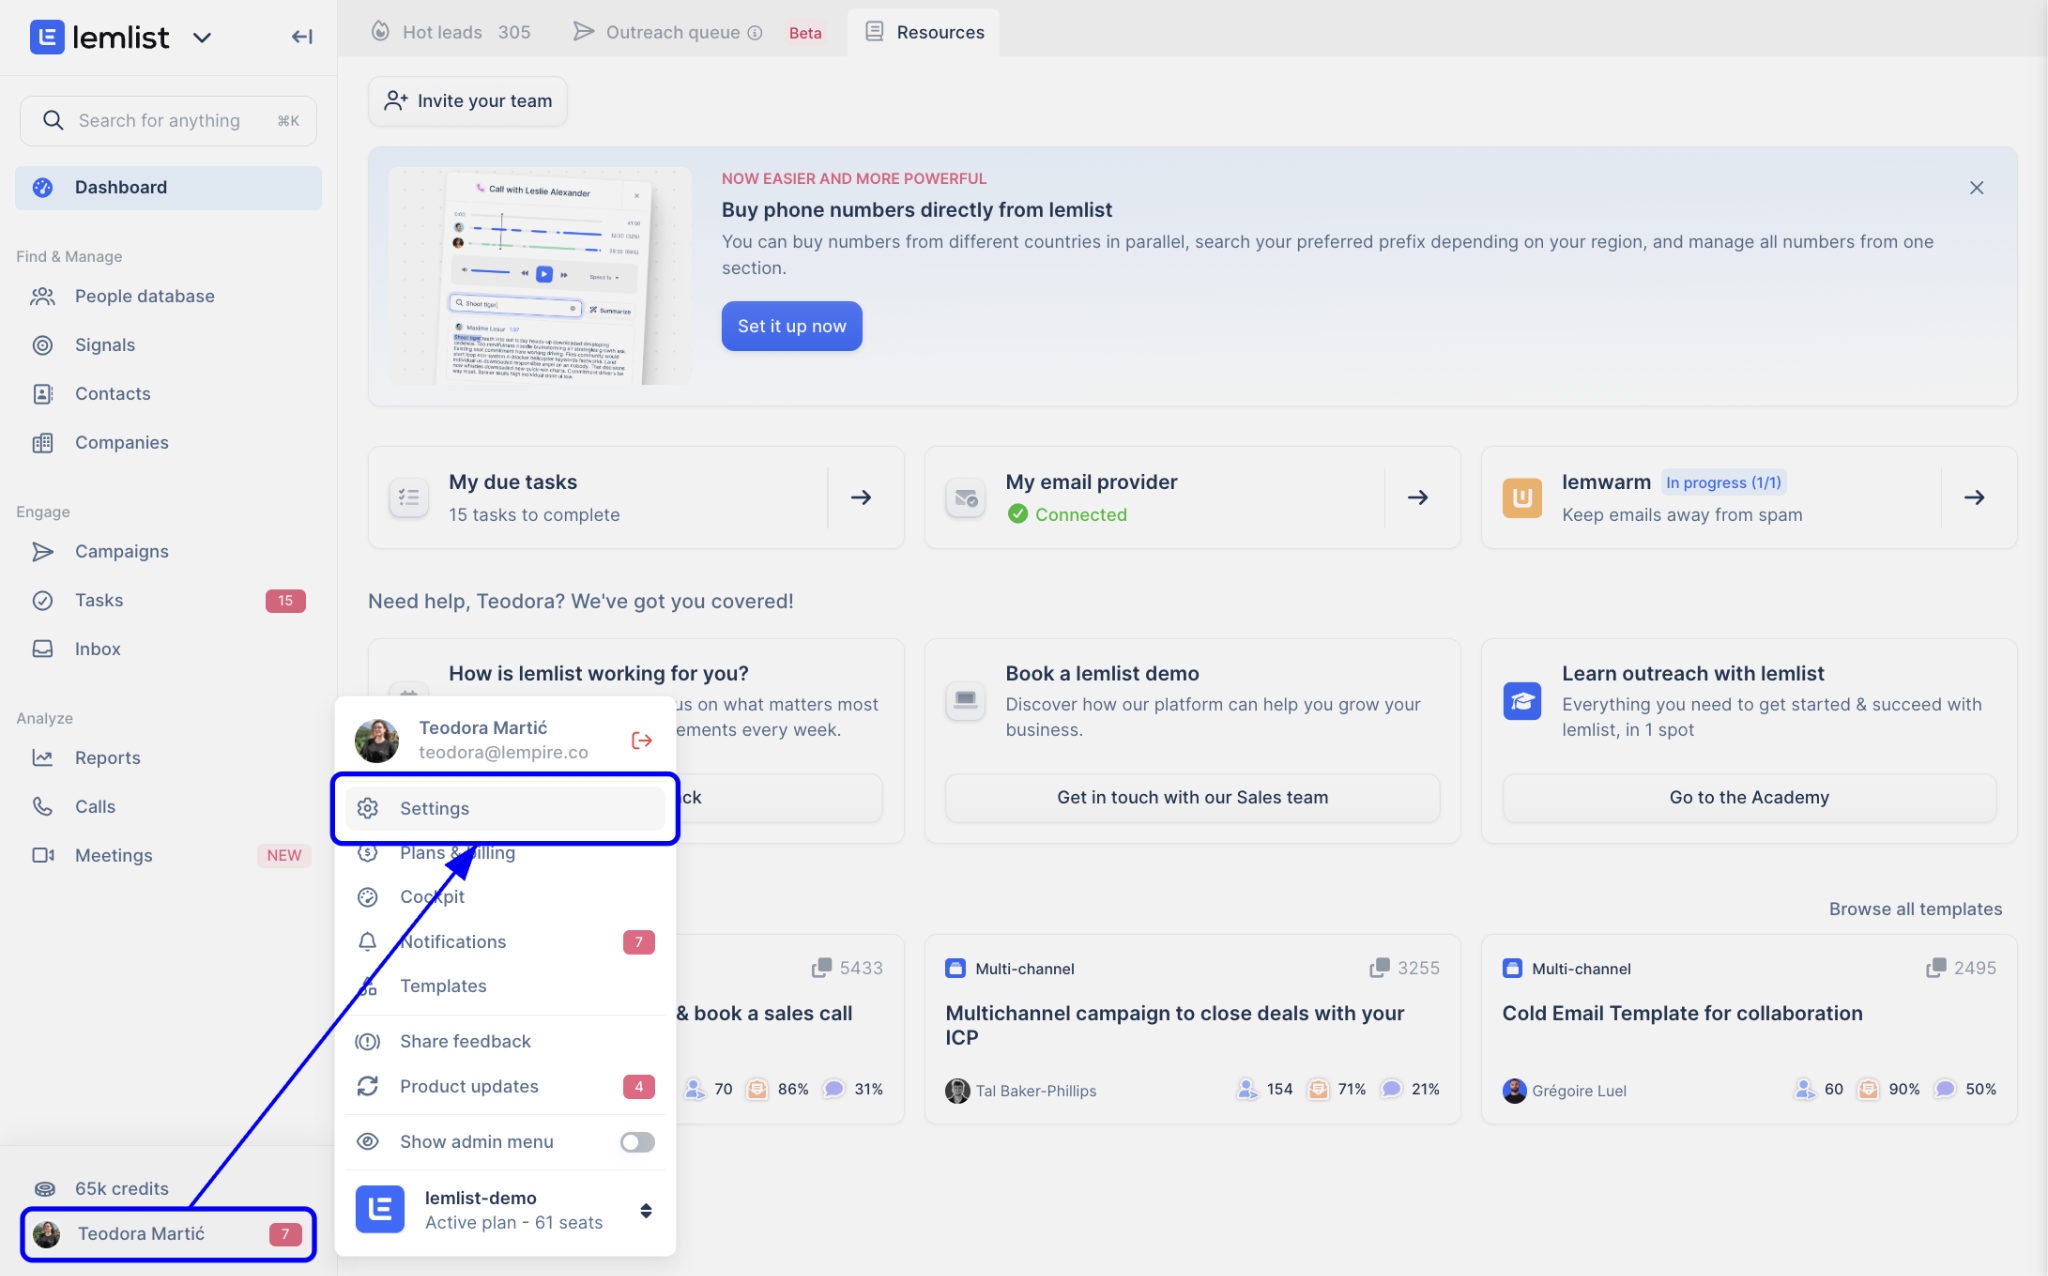Click the Share feedback icon

368,1042
